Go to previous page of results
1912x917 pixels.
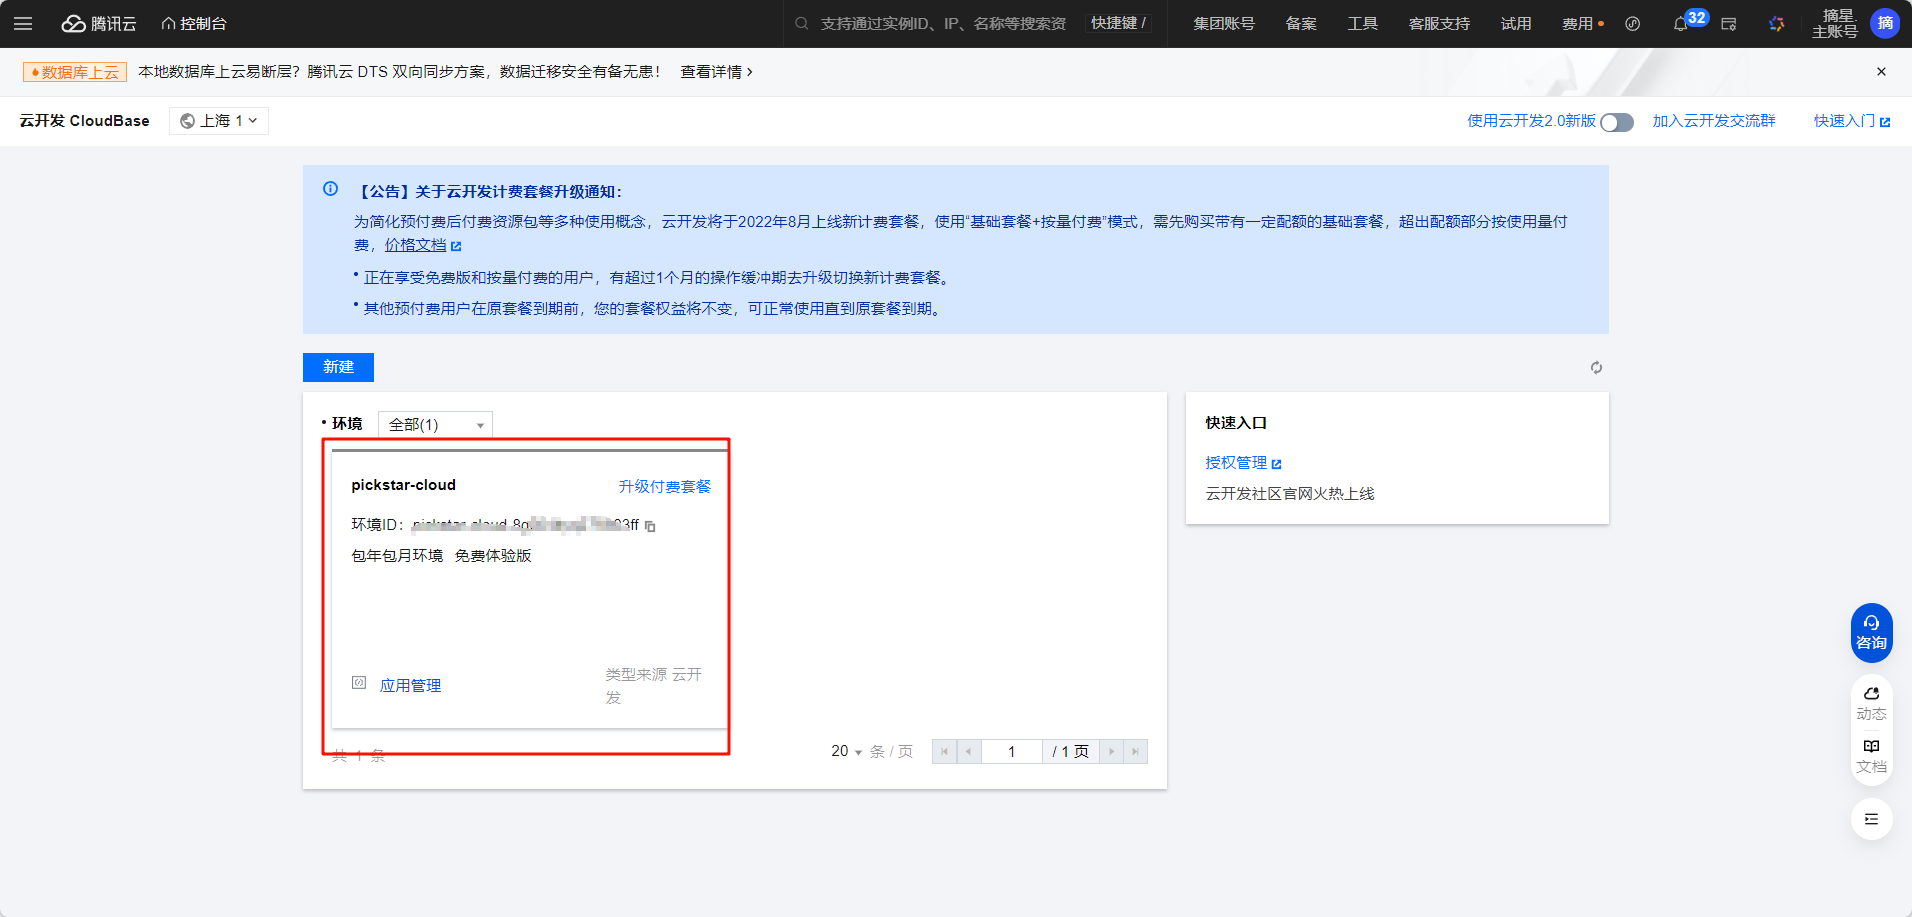(969, 751)
